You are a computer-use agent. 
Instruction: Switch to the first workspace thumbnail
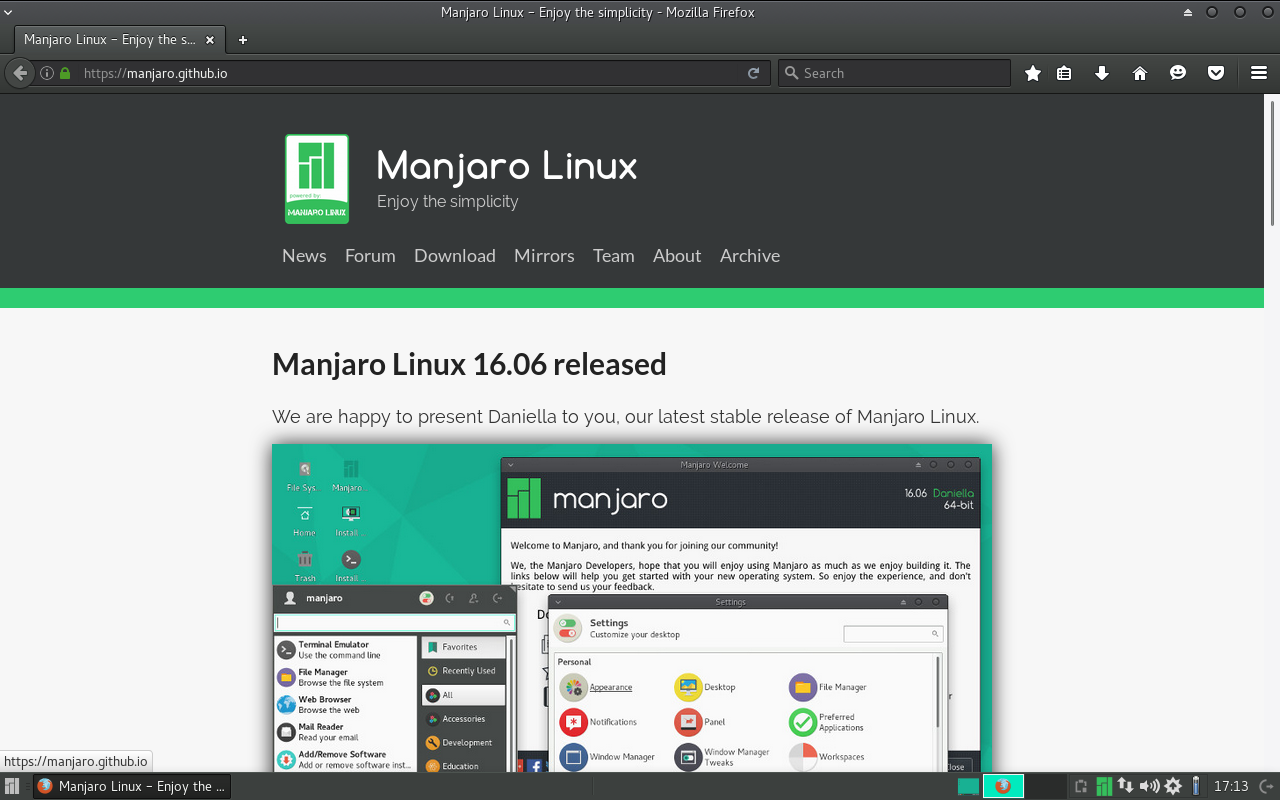pos(968,786)
